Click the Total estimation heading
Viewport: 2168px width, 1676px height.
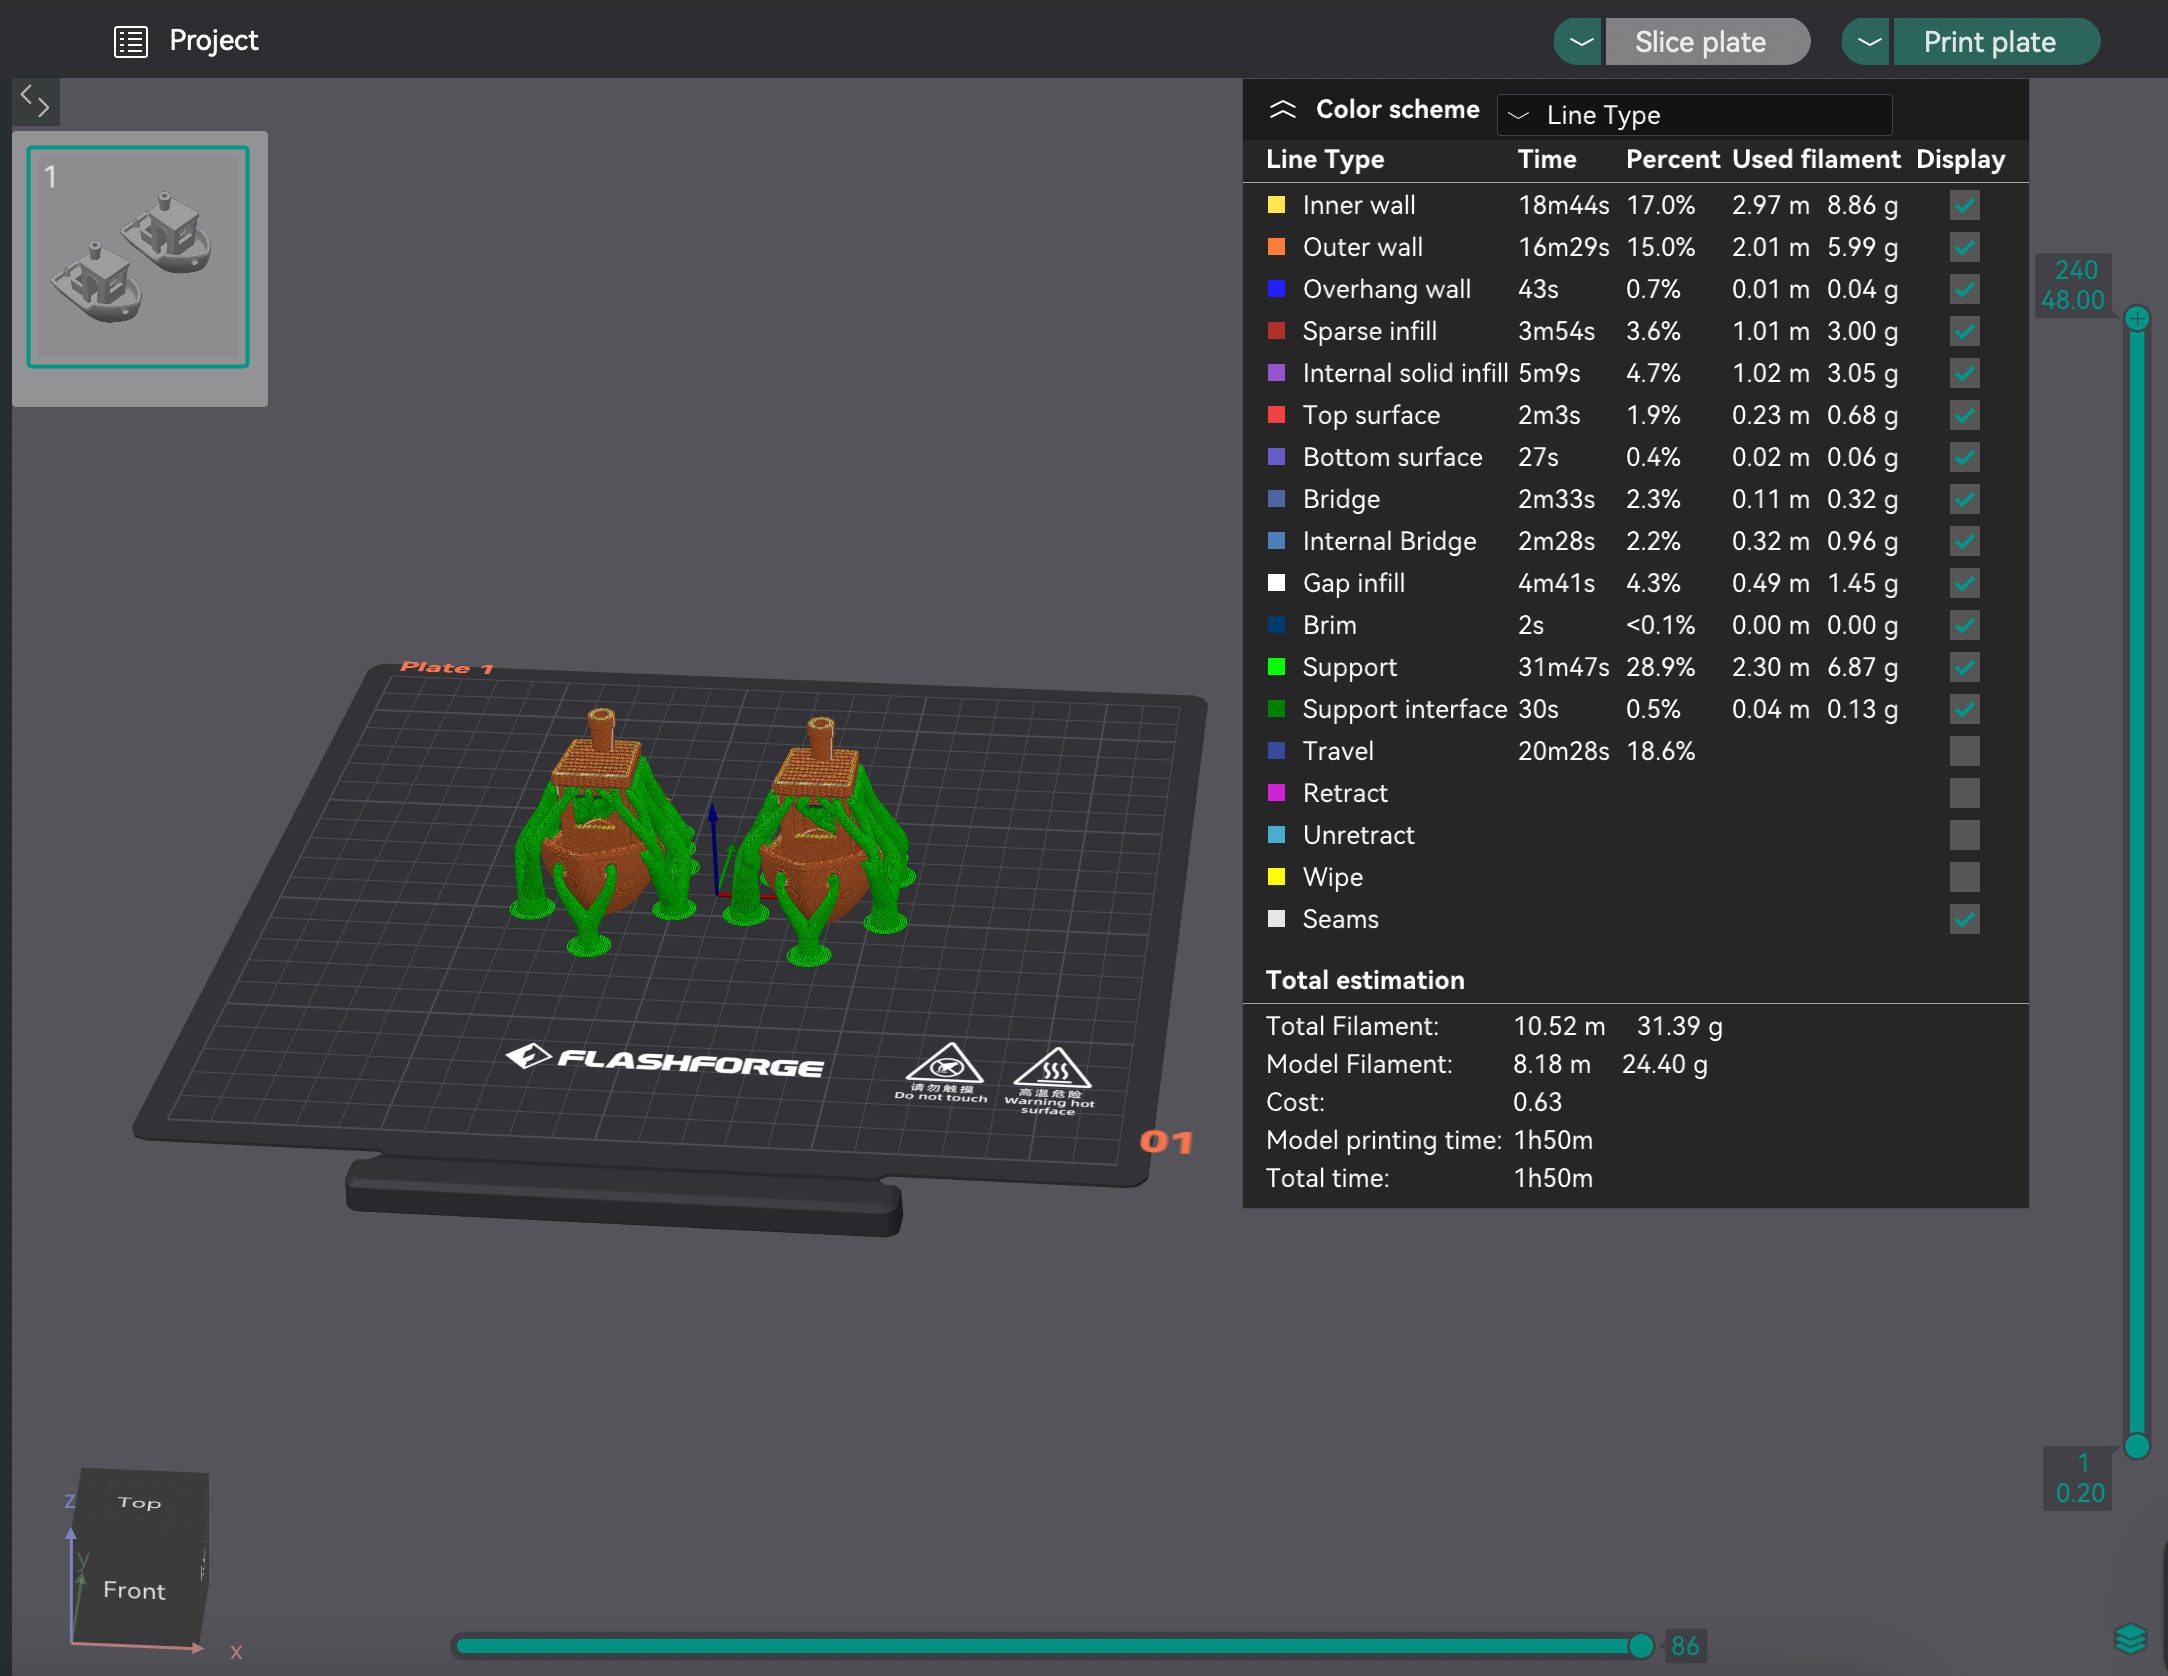(x=1365, y=980)
